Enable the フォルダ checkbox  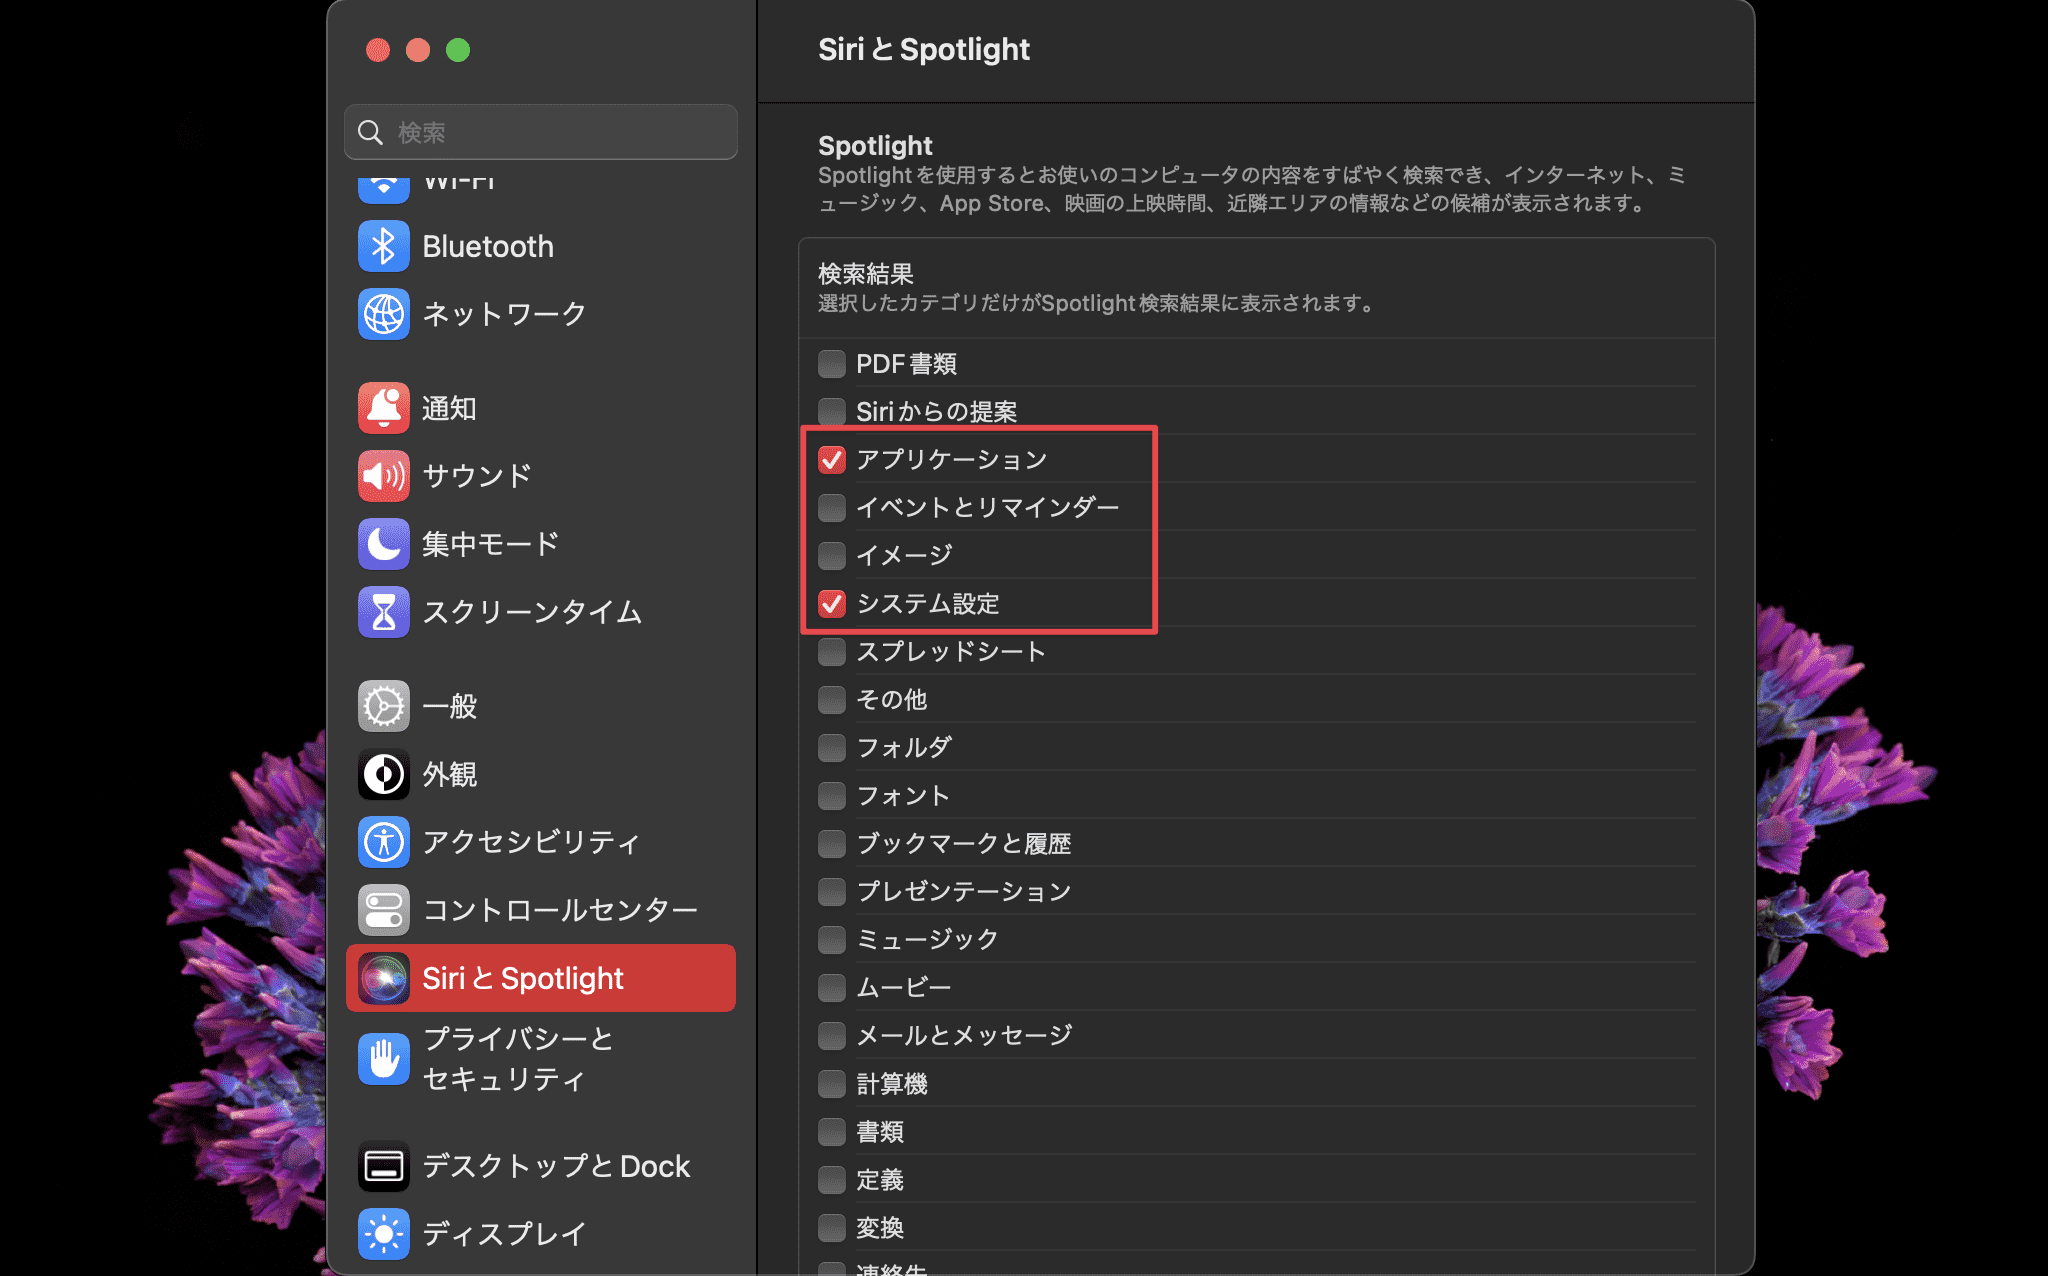point(832,748)
